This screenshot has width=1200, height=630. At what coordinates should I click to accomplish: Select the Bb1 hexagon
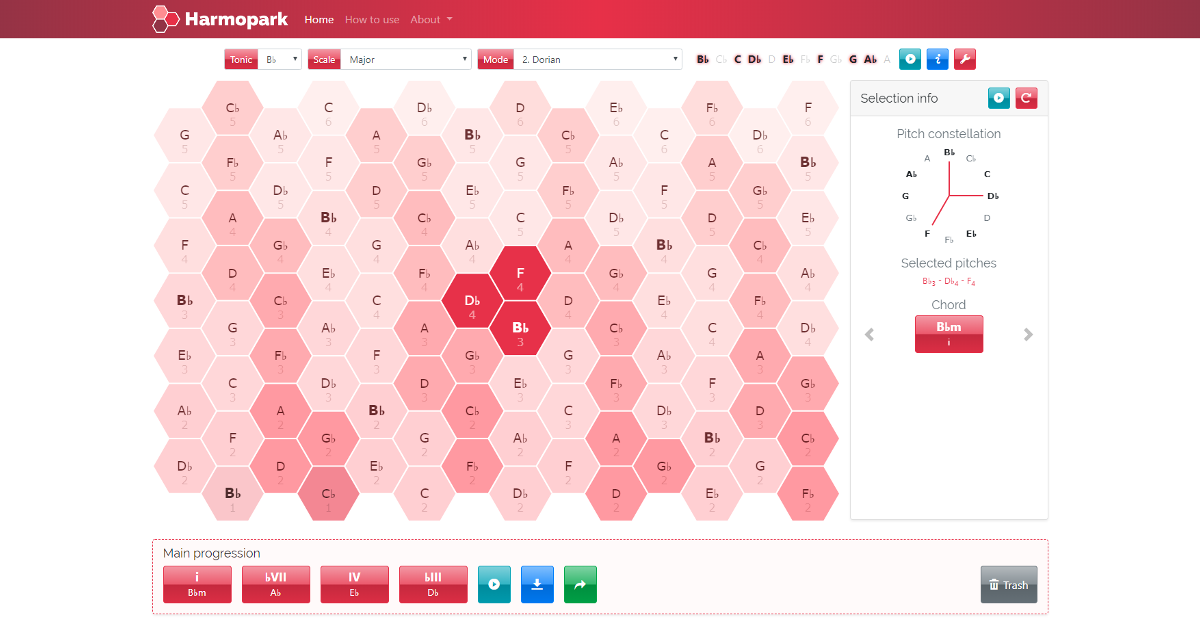point(232,494)
